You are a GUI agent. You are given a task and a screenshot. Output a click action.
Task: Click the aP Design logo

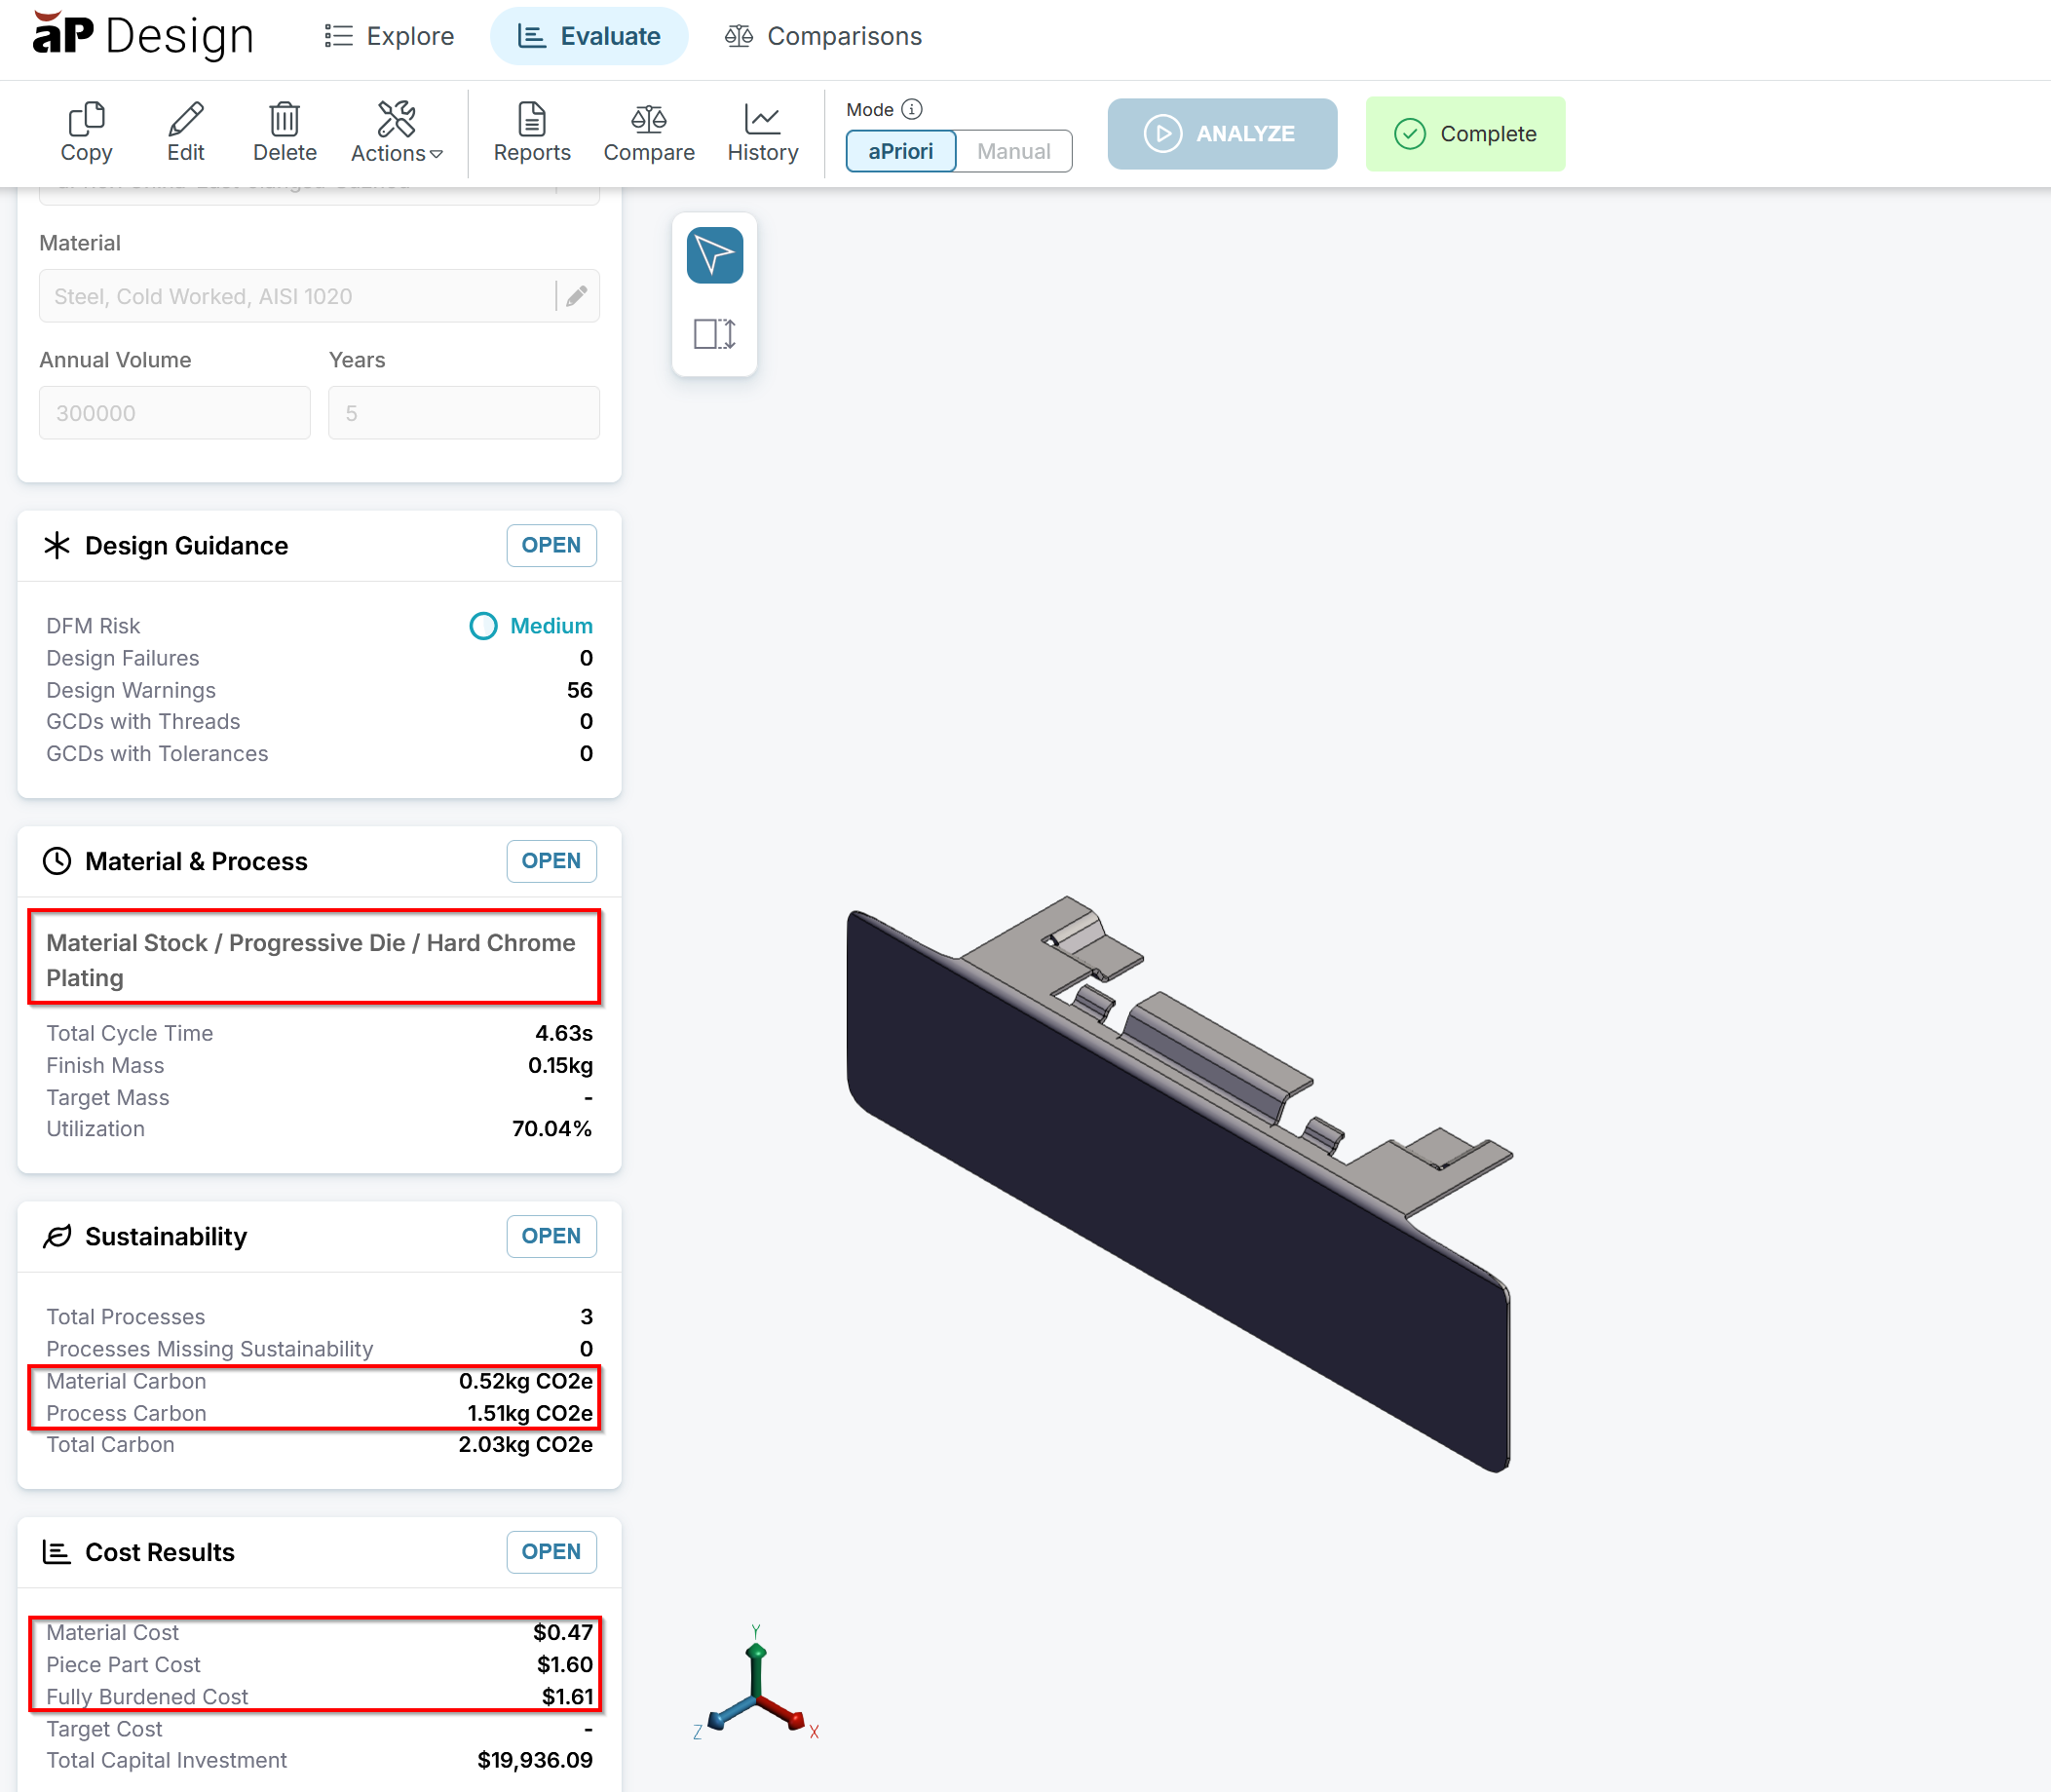[143, 35]
